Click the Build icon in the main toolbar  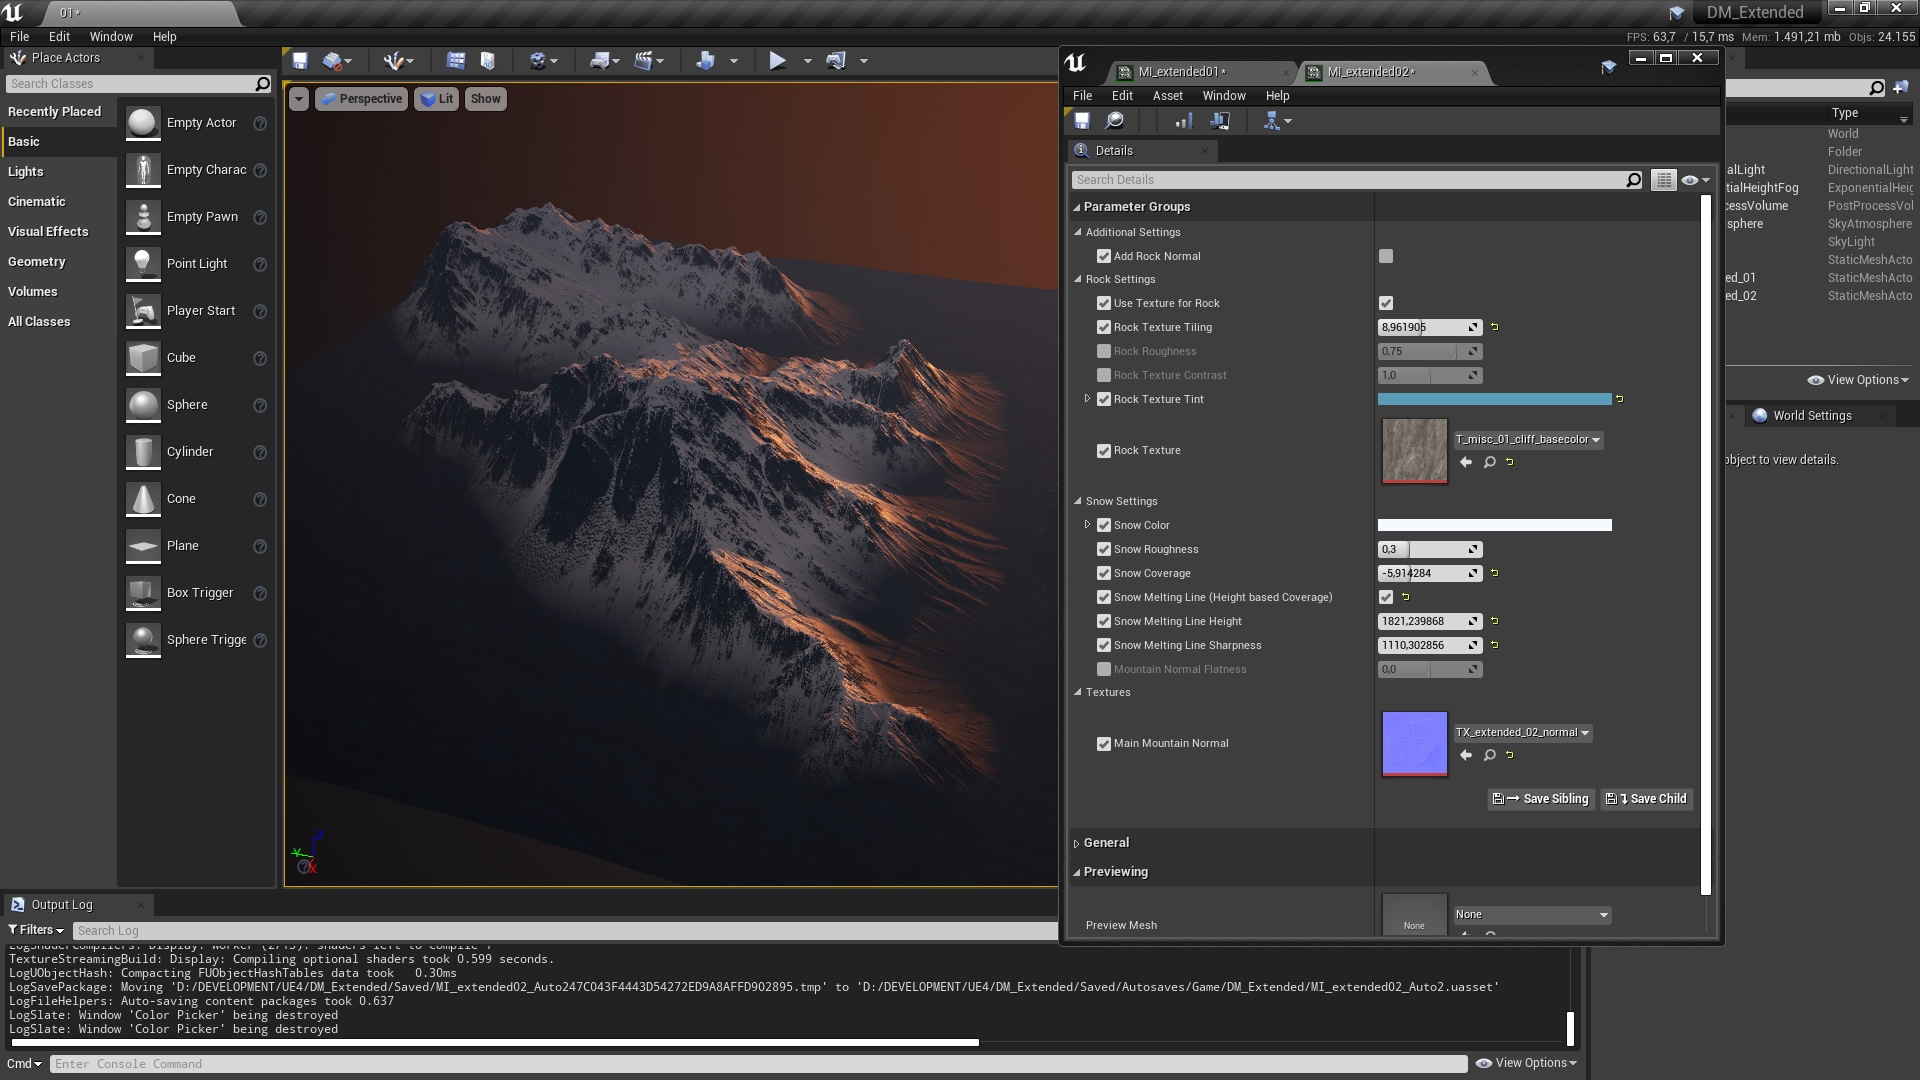705,61
